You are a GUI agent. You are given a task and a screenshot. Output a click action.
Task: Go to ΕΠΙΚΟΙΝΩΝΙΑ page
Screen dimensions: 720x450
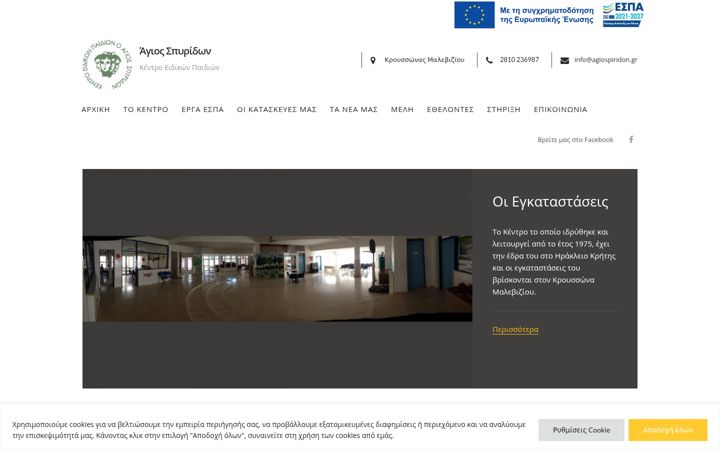click(560, 109)
